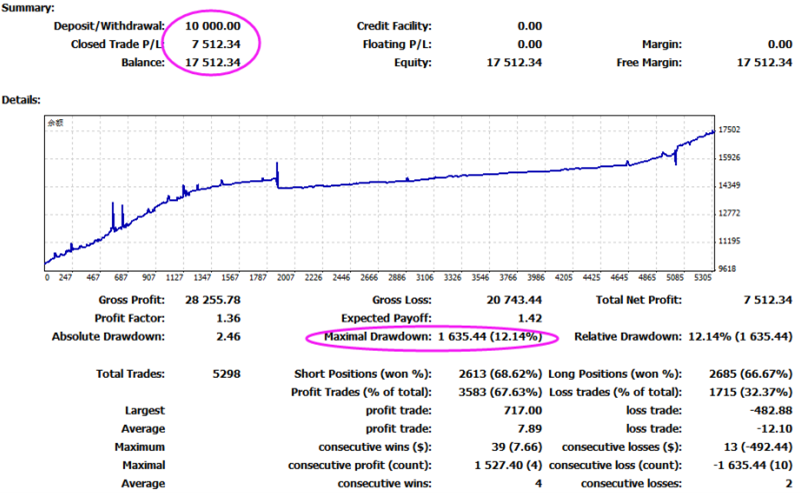Click the Summary heading
This screenshot has width=802, height=493.
(x=28, y=8)
